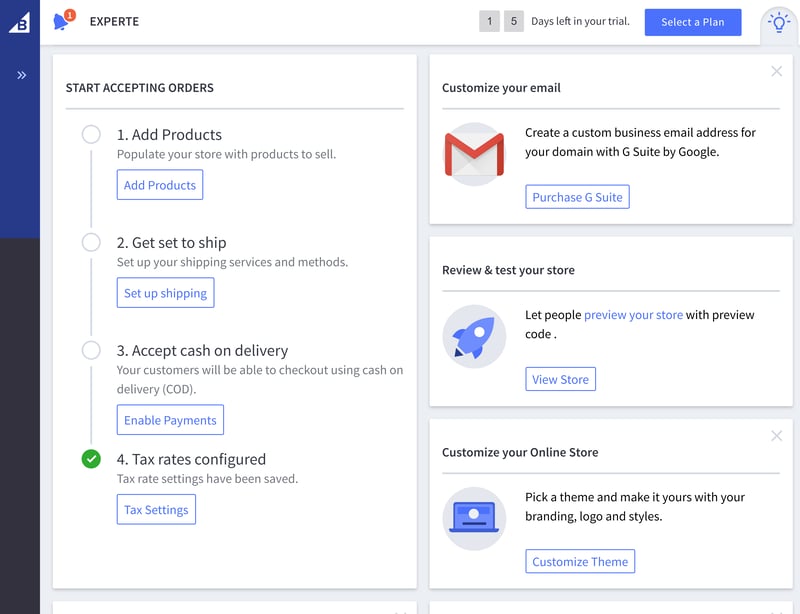This screenshot has height=614, width=800.
Task: Dismiss the Customize your email card
Action: tap(776, 71)
